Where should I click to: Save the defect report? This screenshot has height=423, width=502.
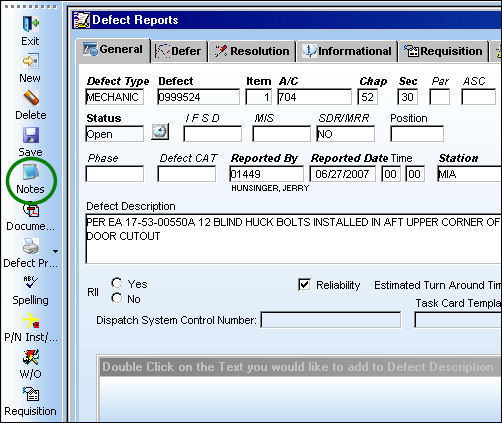(31, 135)
